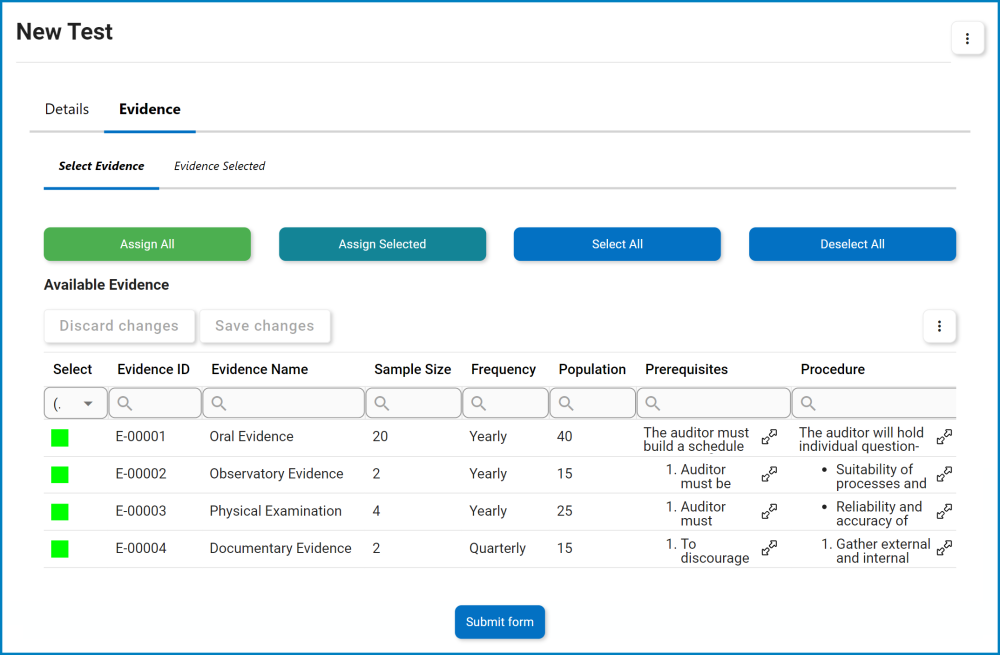This screenshot has width=1000, height=655.
Task: Open the kebab menu beside New Test title
Action: [967, 39]
